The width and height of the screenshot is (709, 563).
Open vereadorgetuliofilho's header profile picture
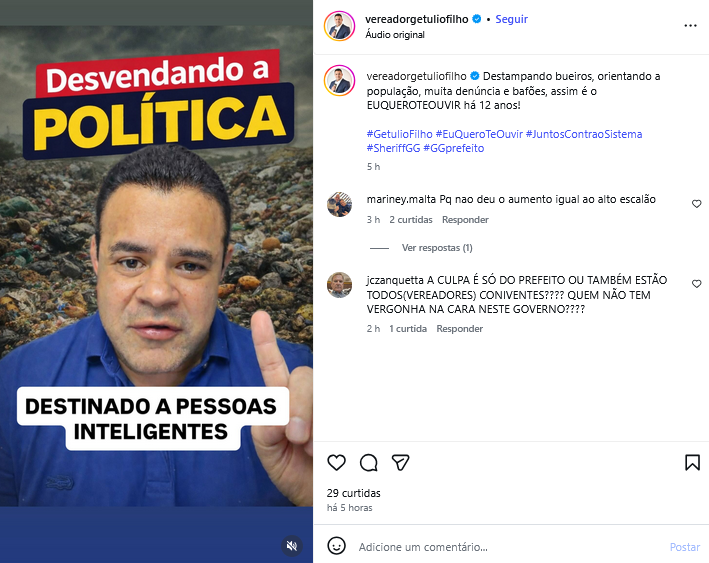pos(340,26)
